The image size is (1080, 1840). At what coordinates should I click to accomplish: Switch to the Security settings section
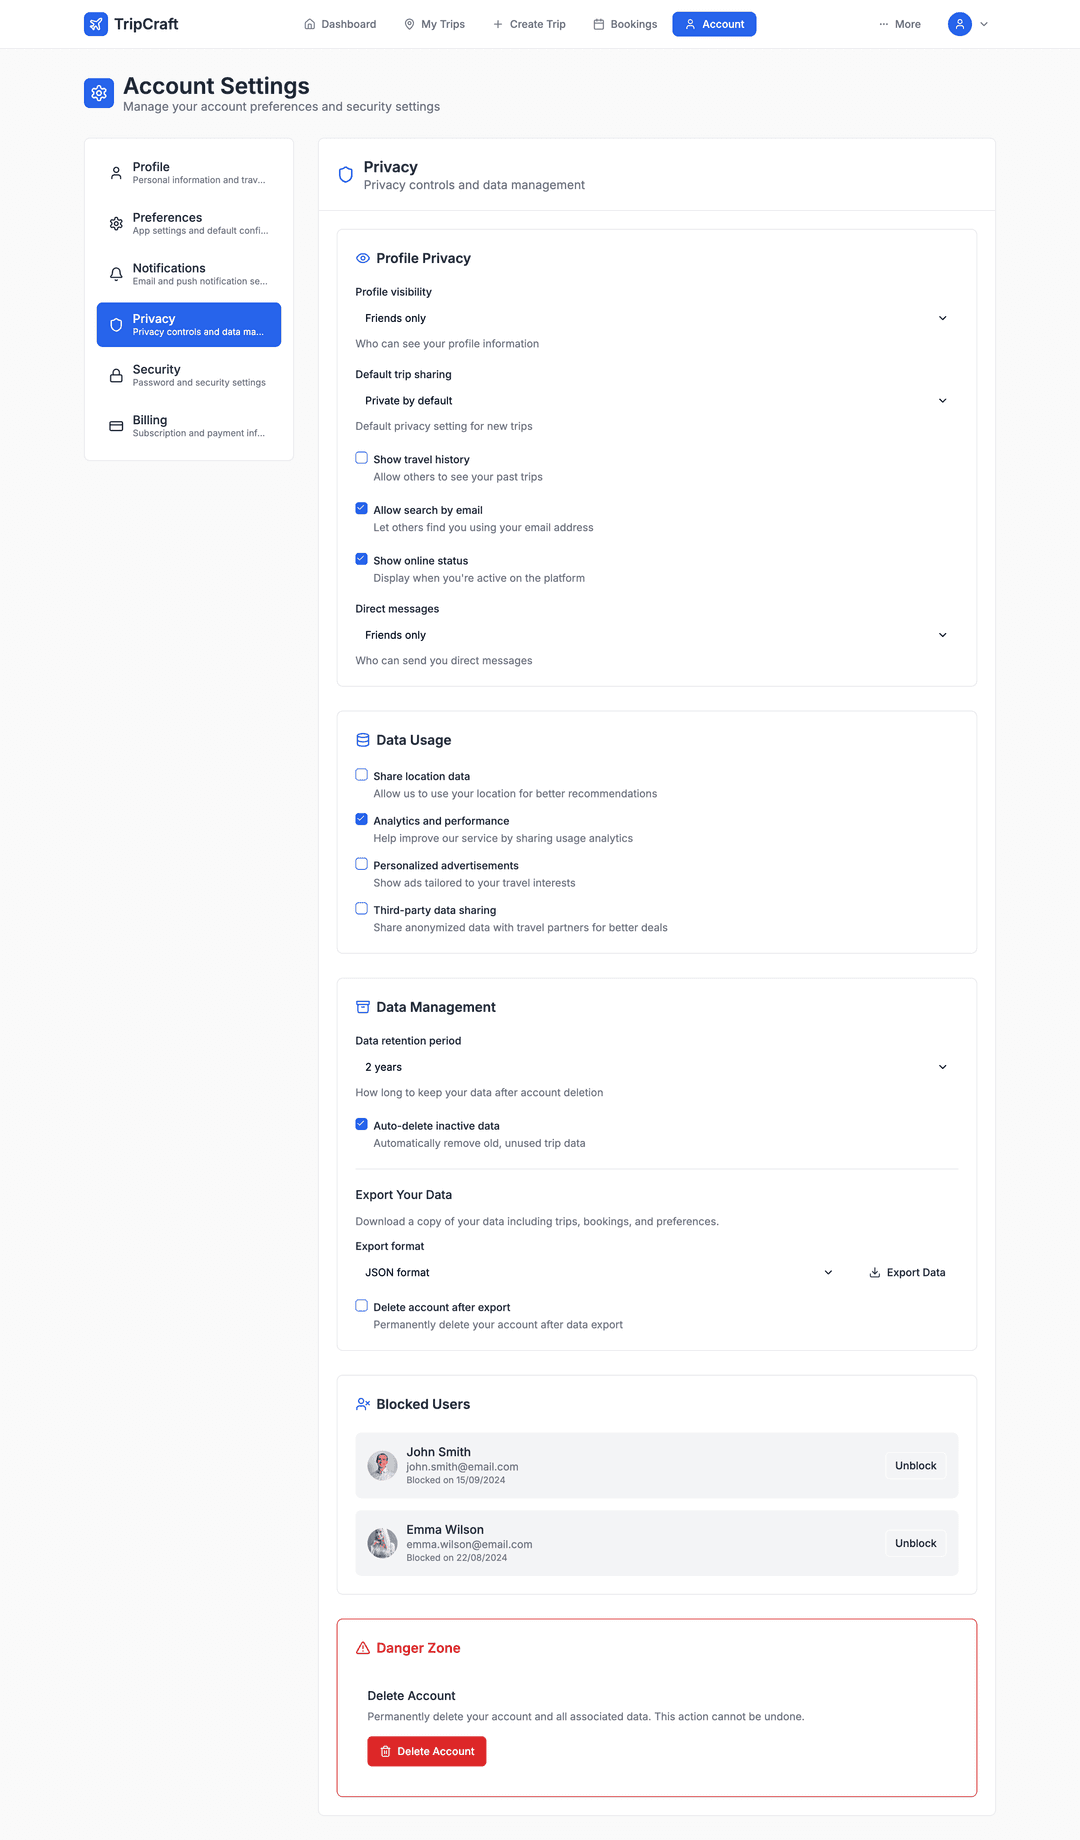[188, 374]
